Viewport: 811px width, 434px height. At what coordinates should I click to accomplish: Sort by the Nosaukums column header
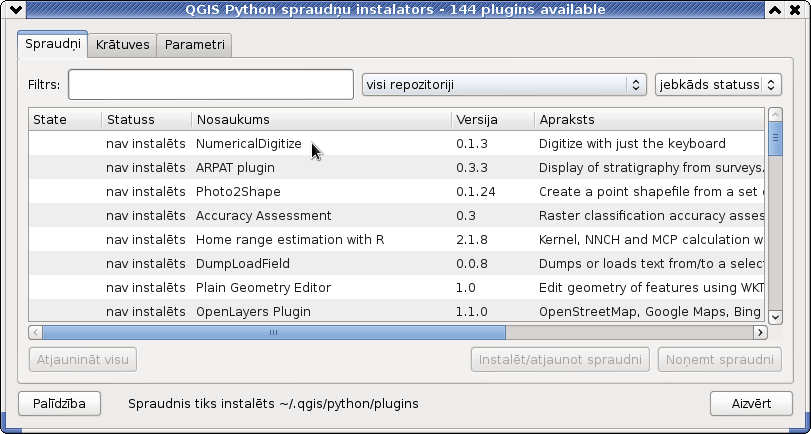click(x=321, y=119)
